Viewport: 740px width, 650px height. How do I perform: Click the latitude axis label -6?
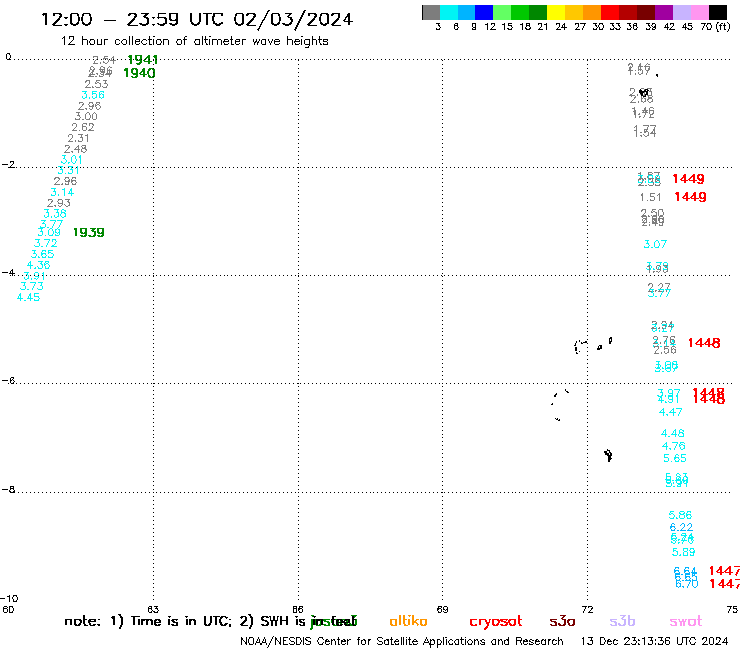tap(8, 381)
